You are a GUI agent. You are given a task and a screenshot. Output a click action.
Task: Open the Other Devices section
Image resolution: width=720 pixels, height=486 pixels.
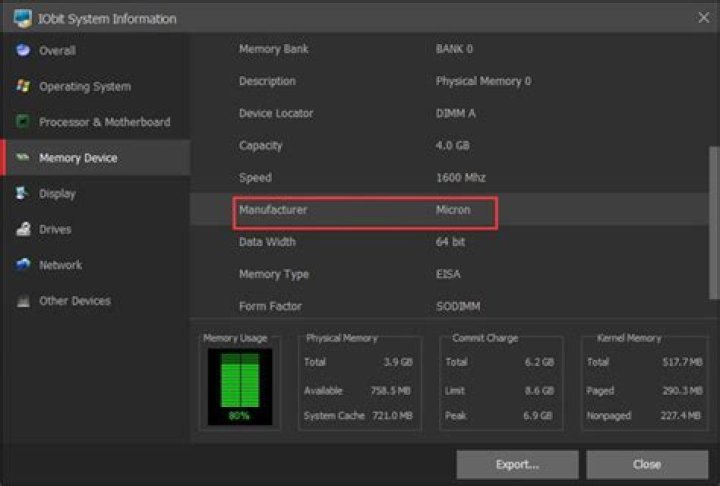96,301
